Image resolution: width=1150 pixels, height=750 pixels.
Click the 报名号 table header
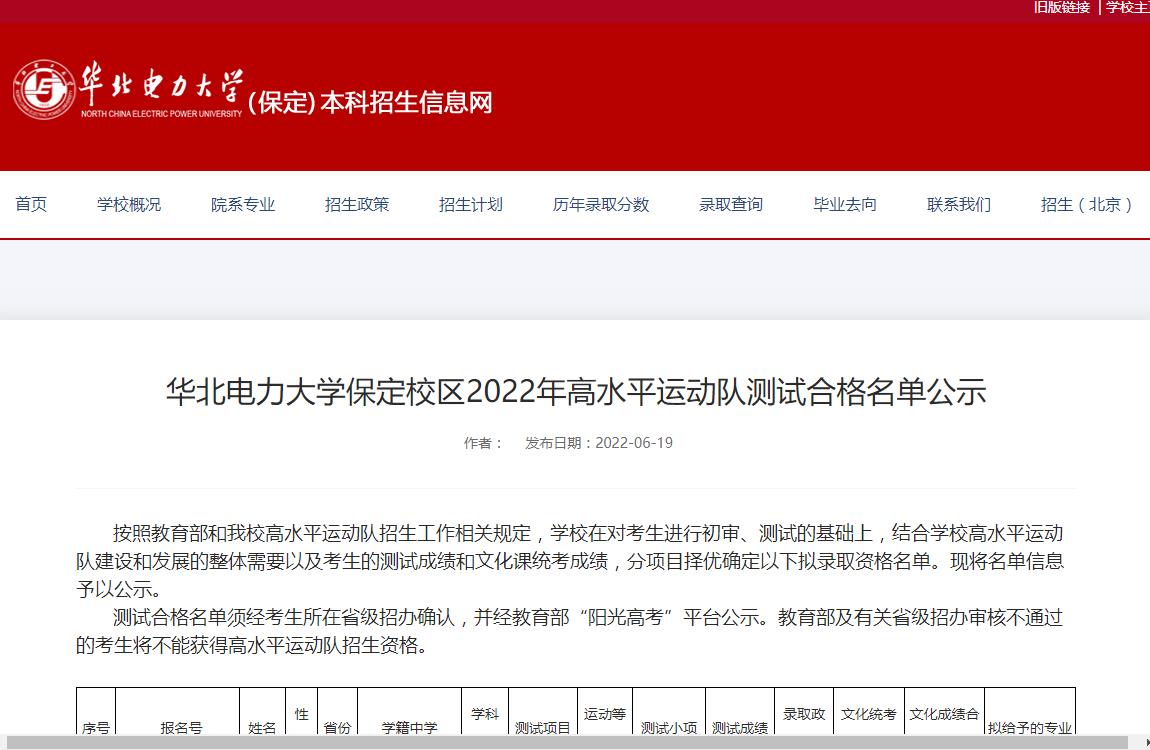181,728
